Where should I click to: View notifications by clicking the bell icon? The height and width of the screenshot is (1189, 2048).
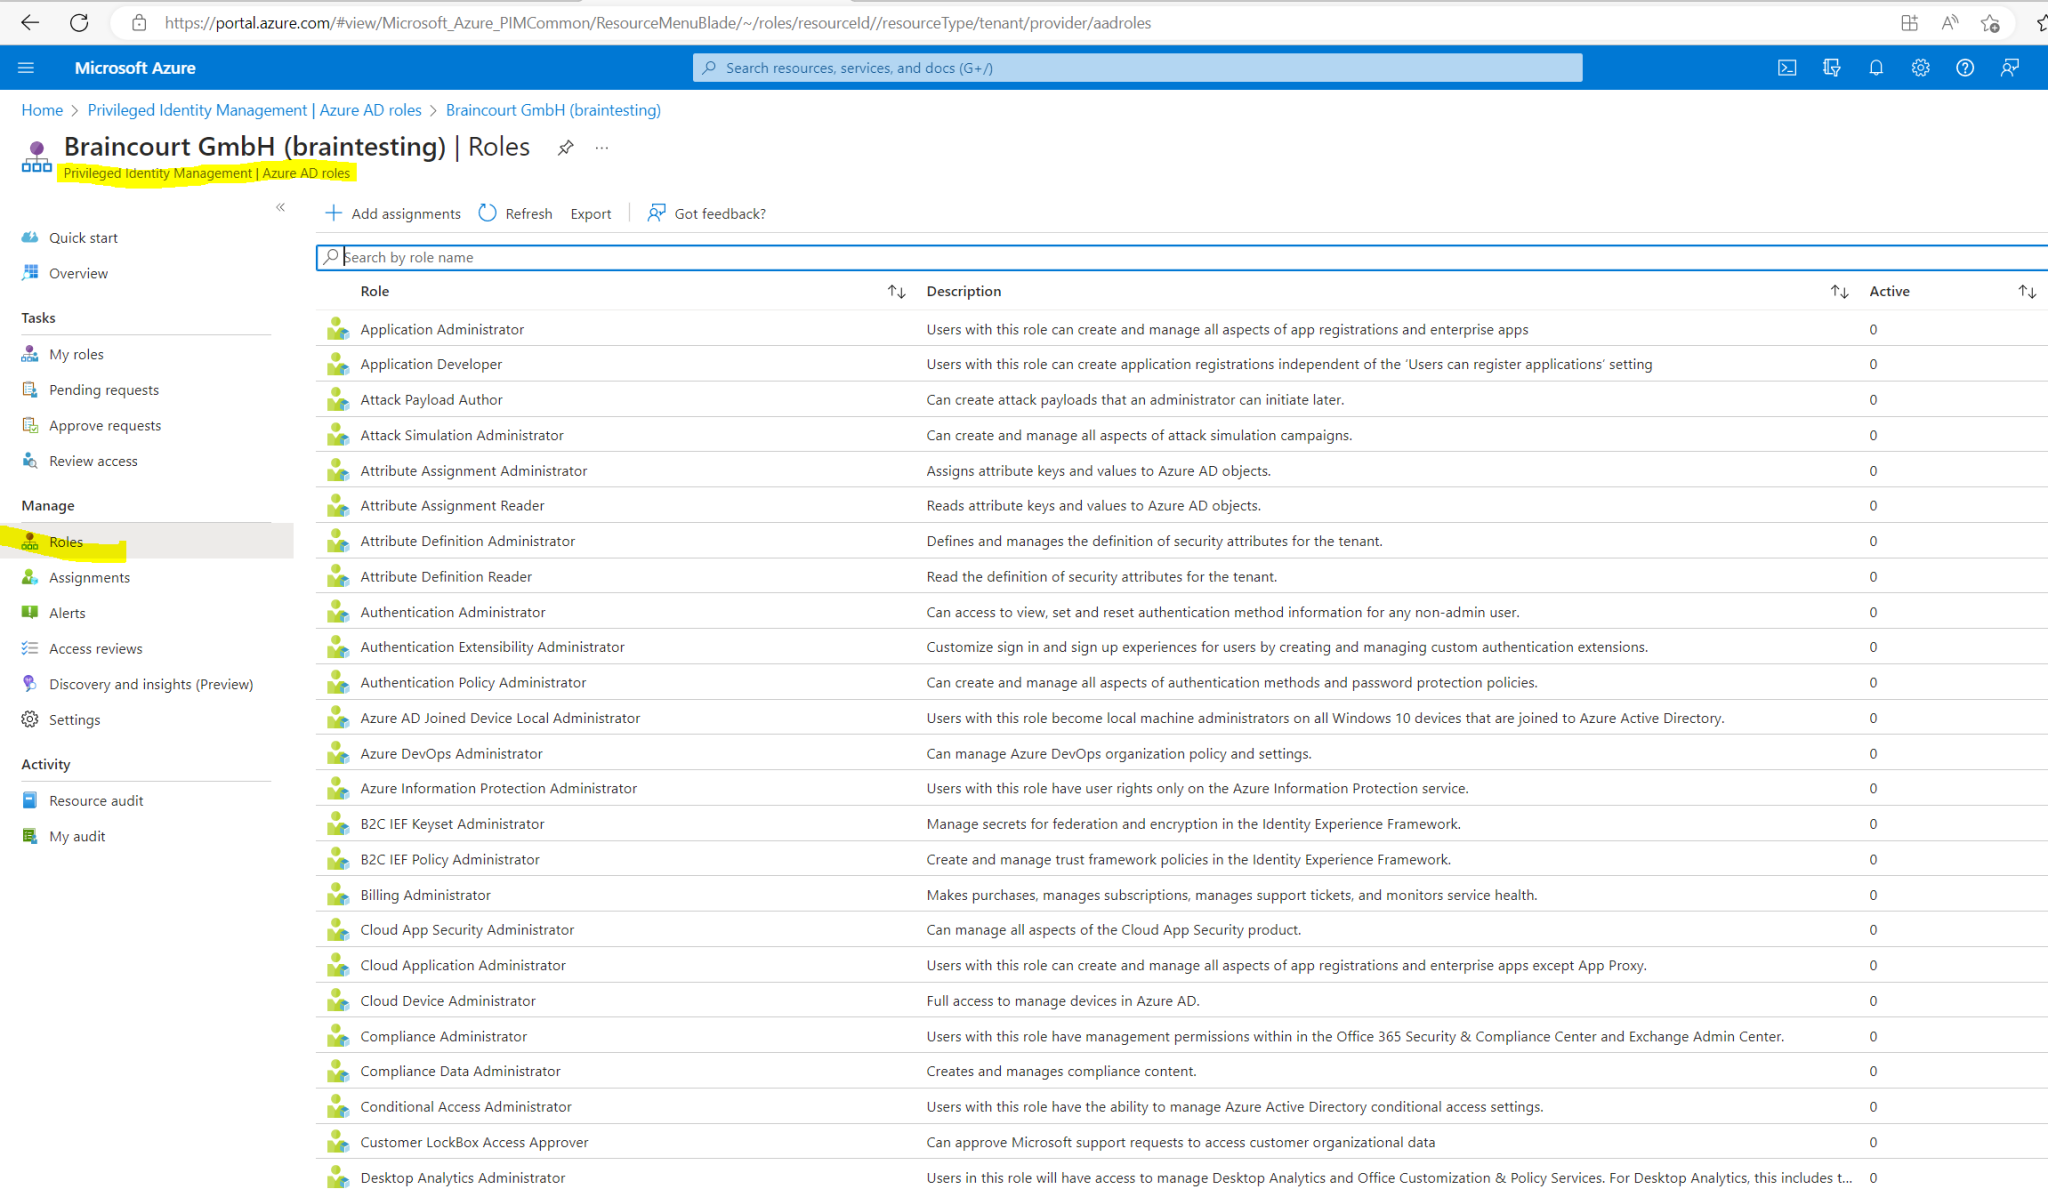click(1875, 67)
